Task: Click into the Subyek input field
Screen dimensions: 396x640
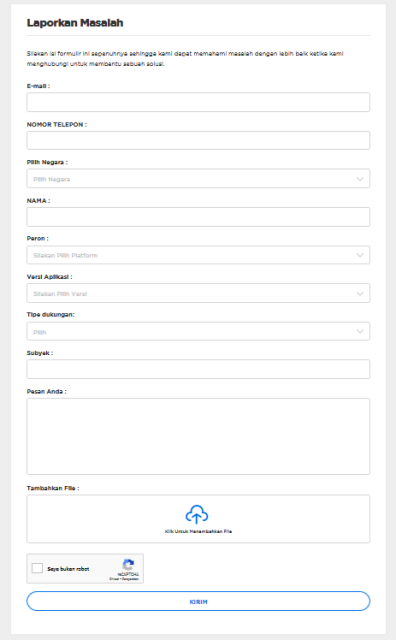Action: [x=198, y=369]
